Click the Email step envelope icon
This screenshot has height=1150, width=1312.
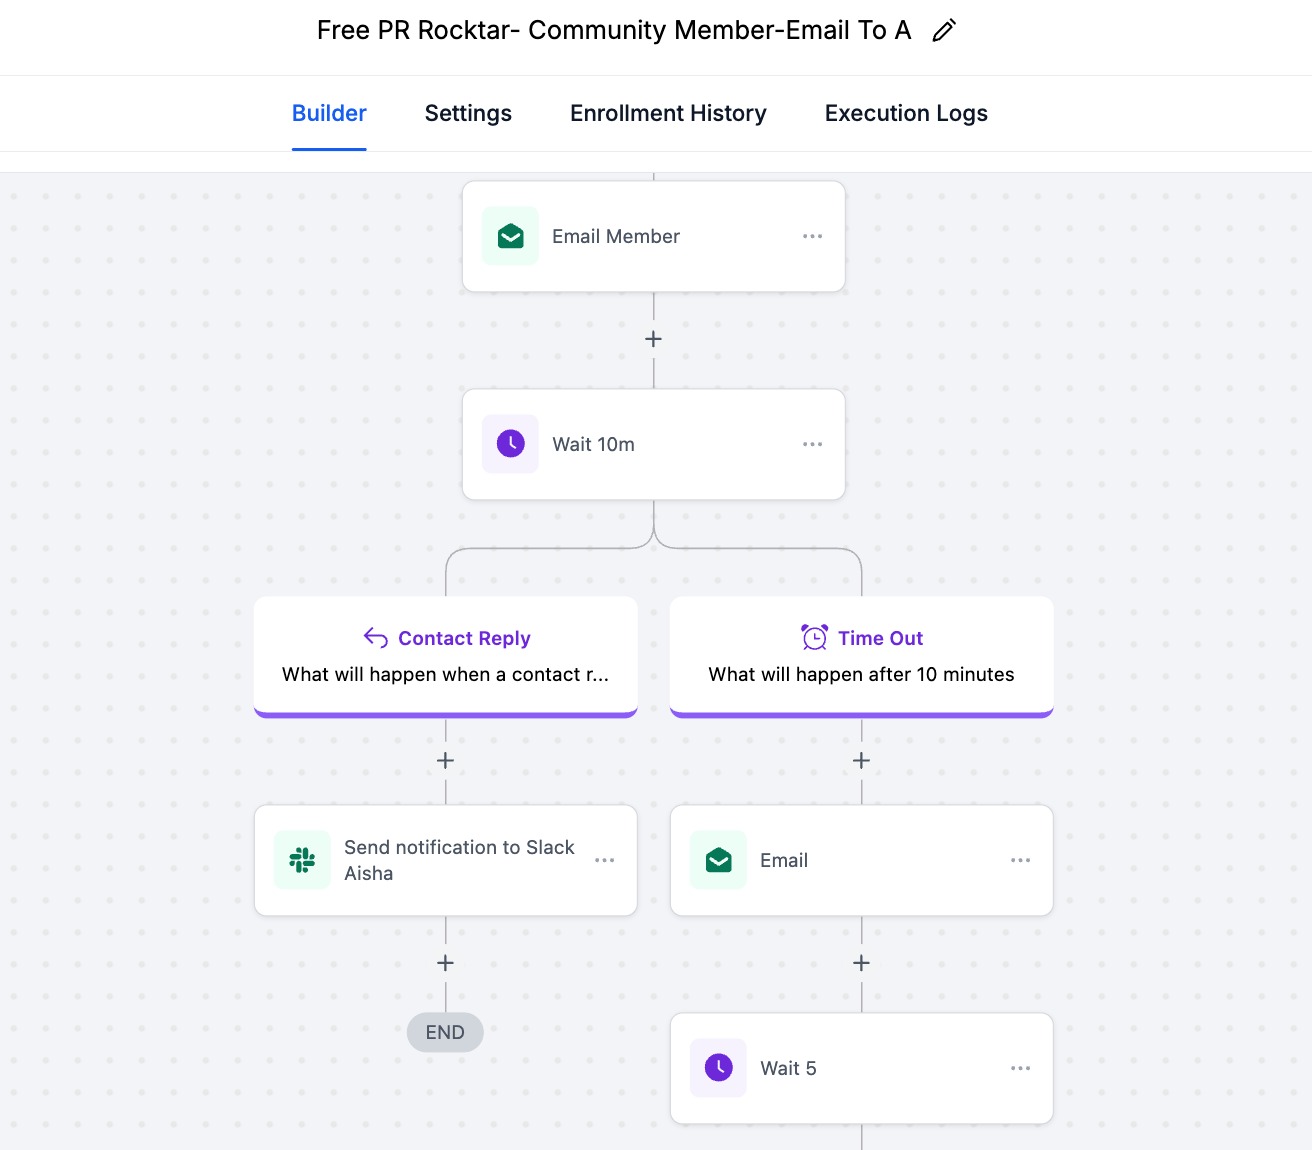click(x=718, y=860)
